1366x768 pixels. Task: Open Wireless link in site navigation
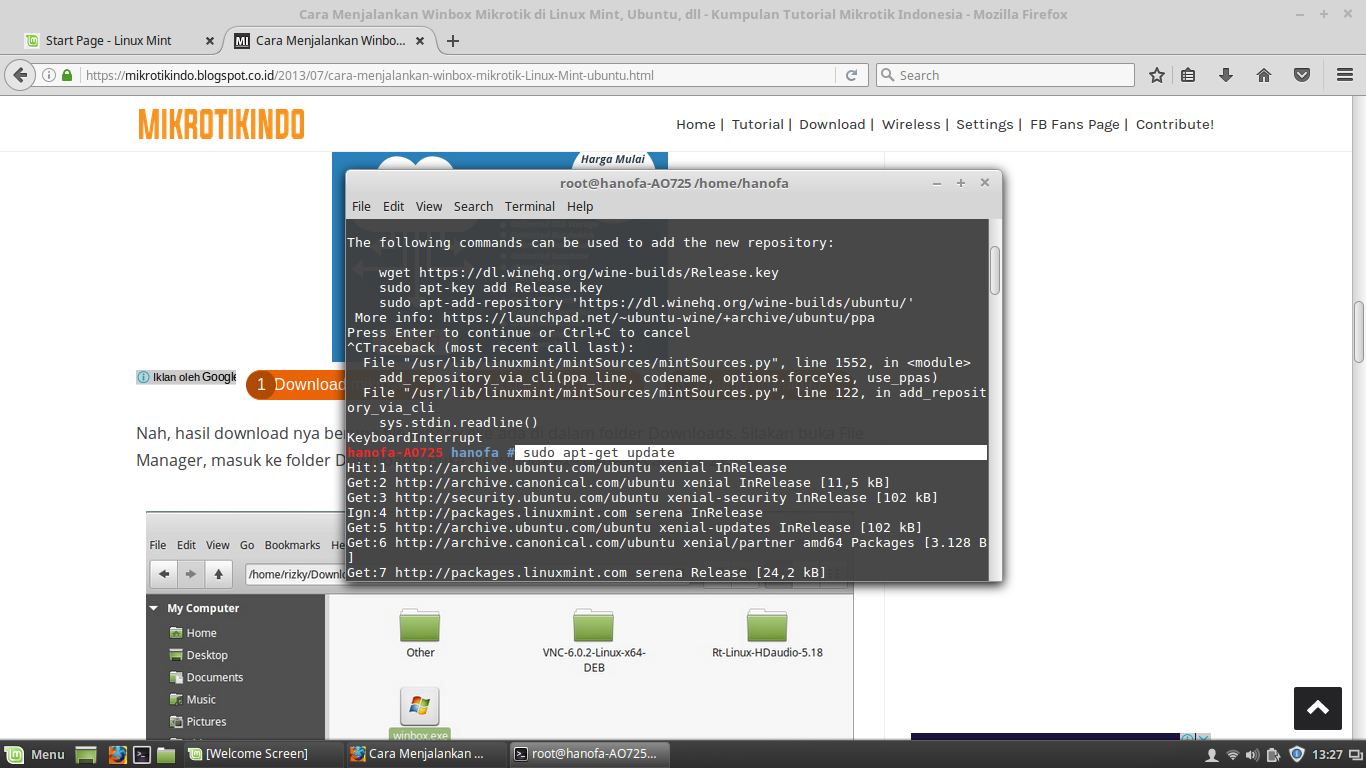[911, 124]
